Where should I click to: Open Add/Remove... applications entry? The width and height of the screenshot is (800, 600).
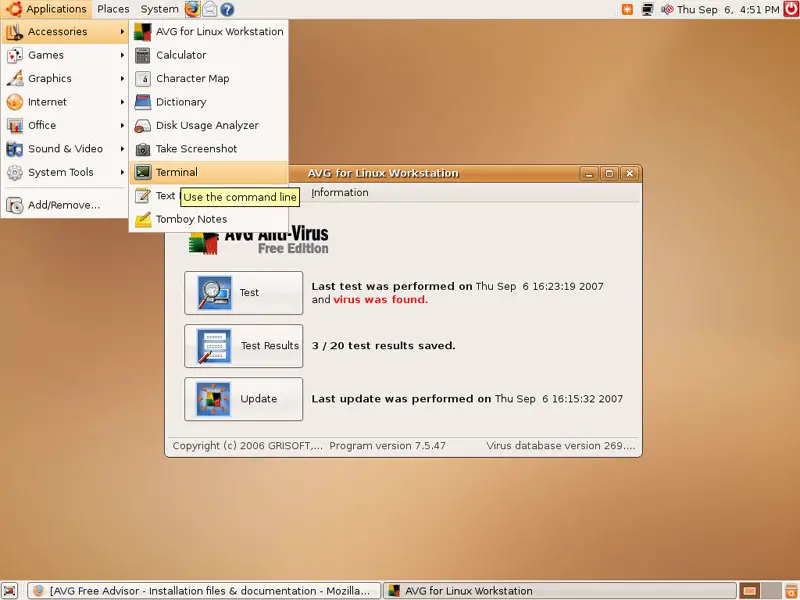pos(65,205)
